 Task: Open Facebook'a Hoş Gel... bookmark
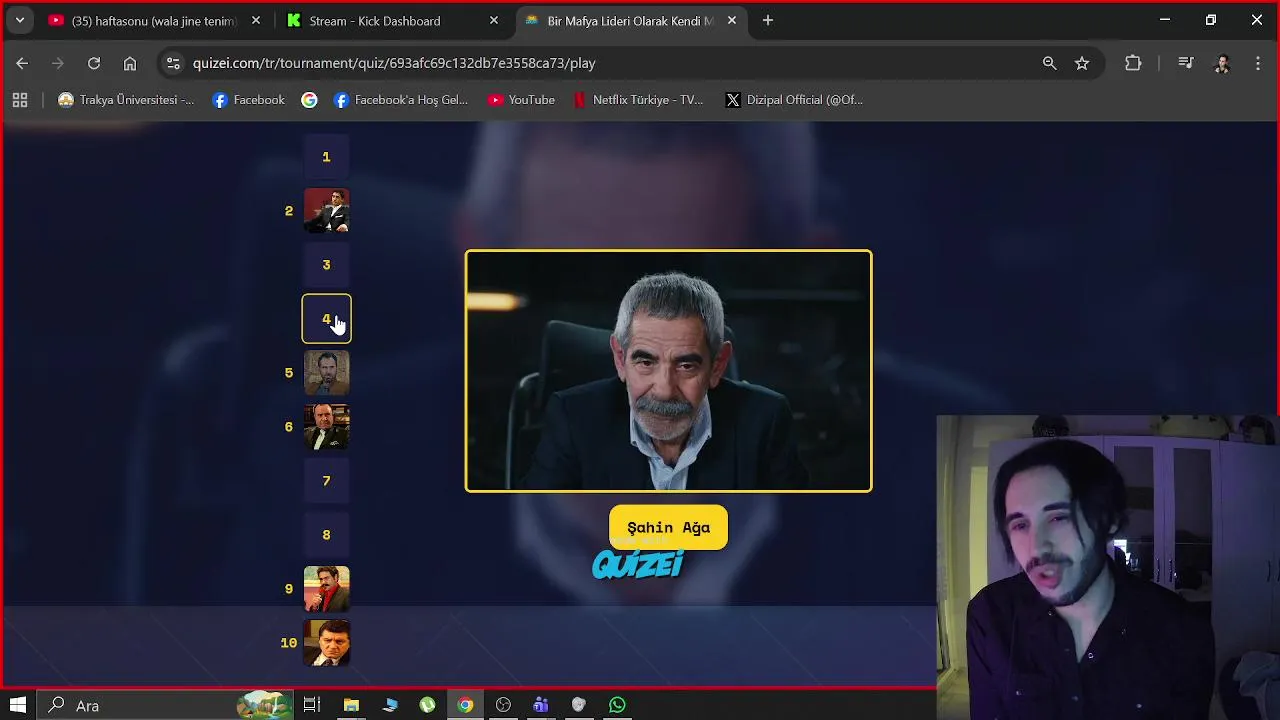point(401,100)
